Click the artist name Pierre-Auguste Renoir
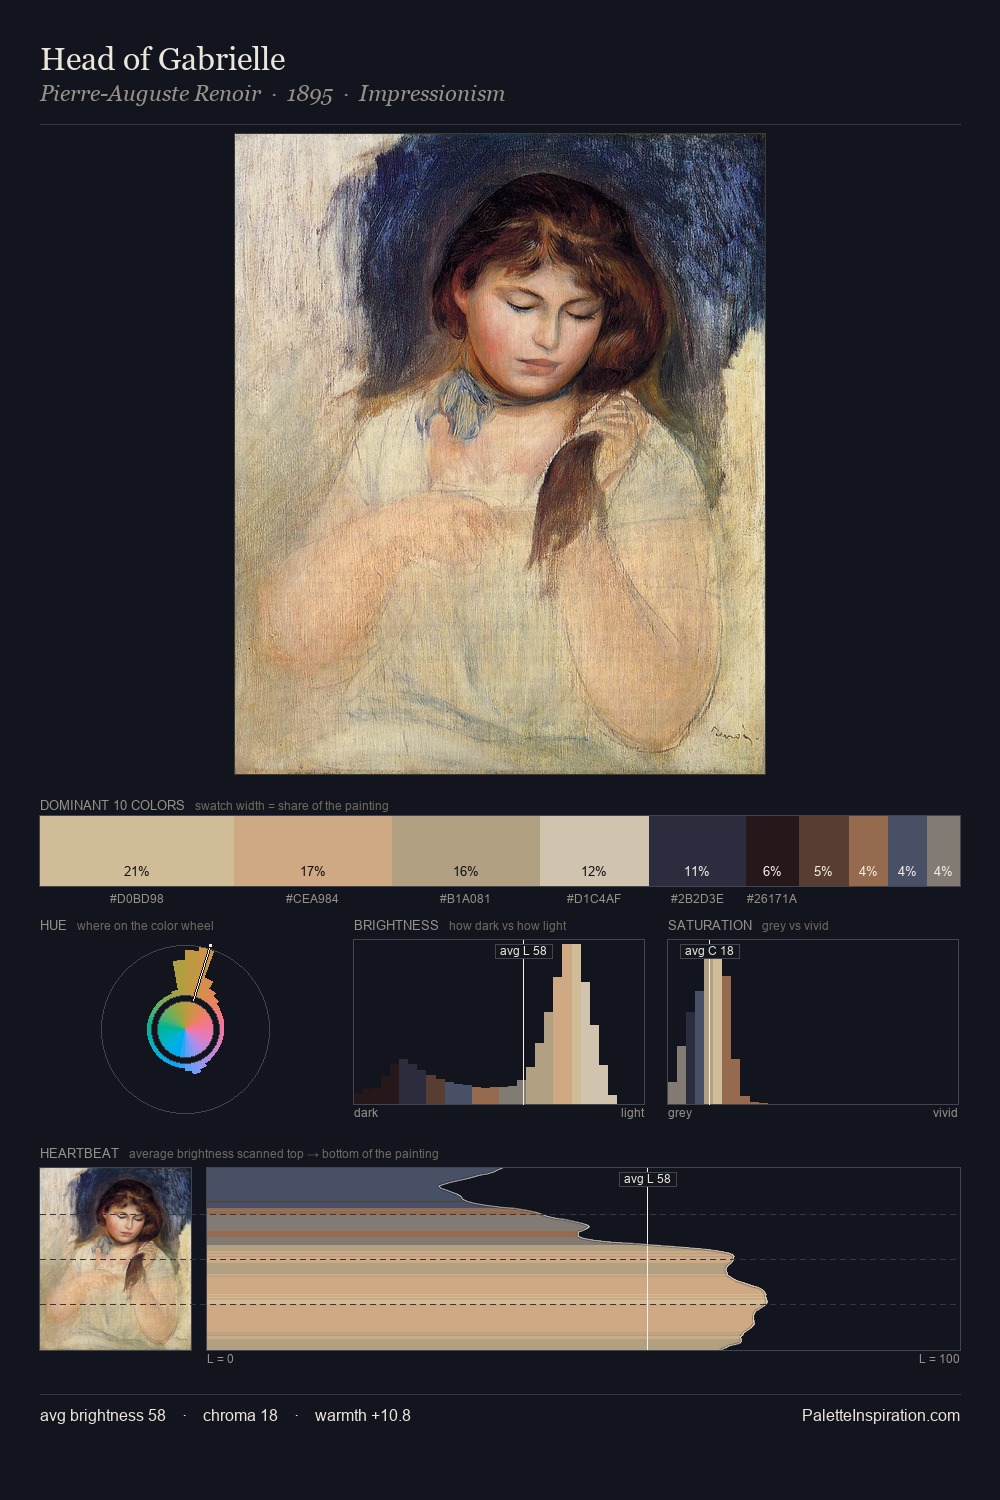This screenshot has height=1500, width=1000. (150, 94)
